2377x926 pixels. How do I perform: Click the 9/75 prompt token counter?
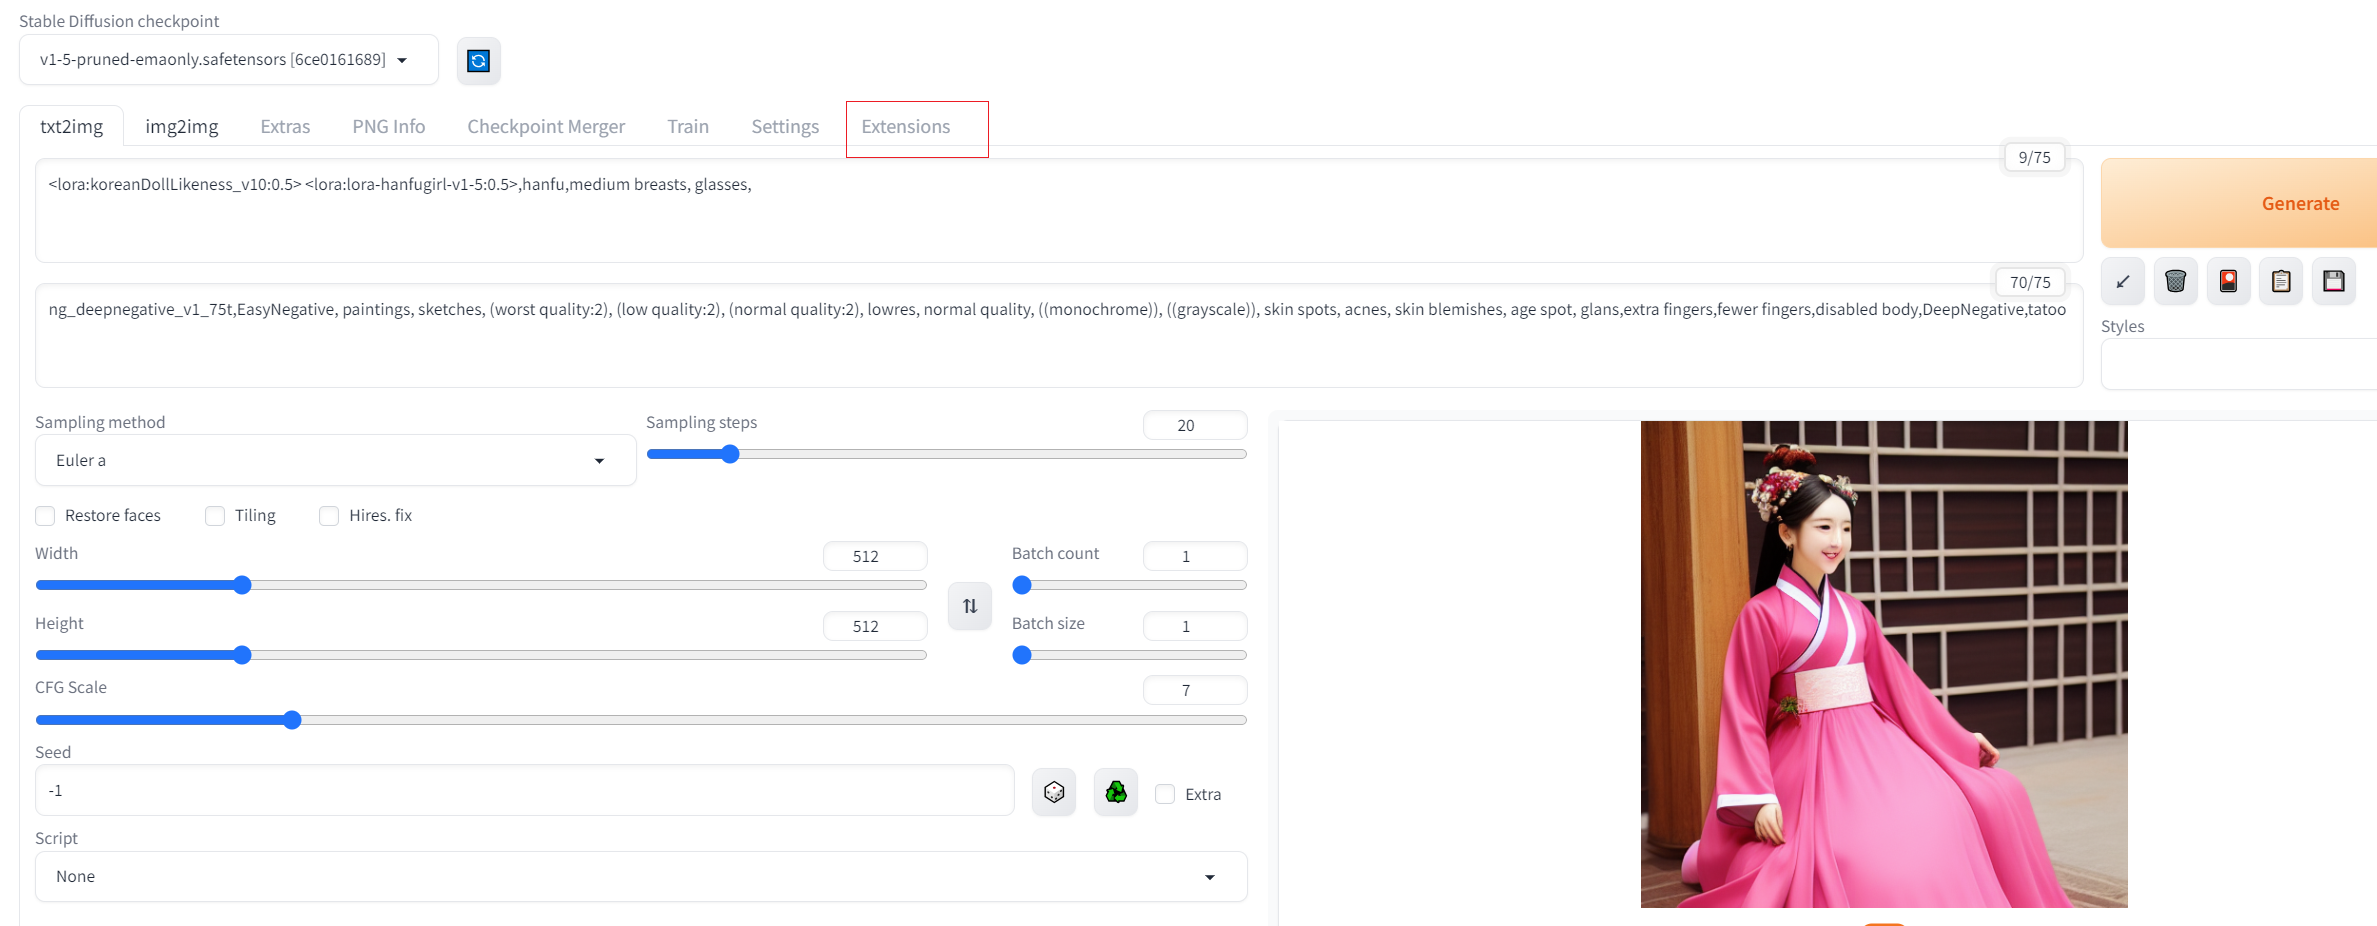2034,157
